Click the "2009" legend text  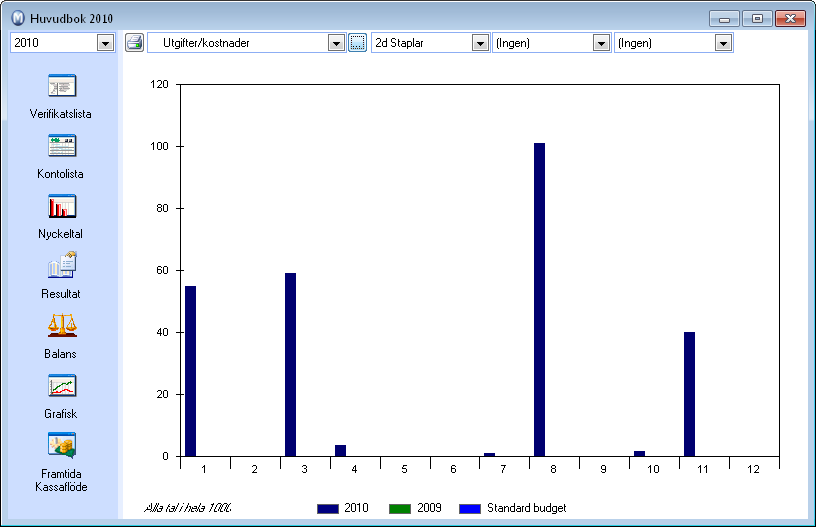429,508
